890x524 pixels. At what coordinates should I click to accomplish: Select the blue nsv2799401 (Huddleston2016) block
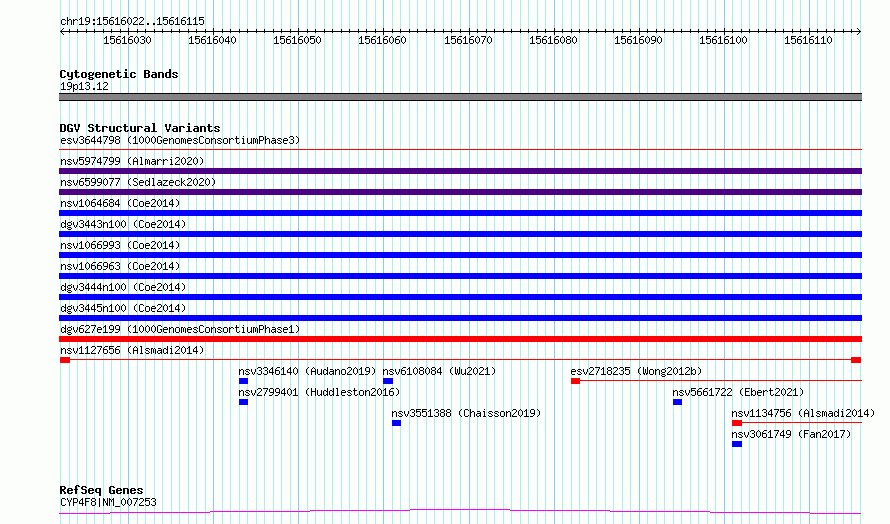pos(243,402)
